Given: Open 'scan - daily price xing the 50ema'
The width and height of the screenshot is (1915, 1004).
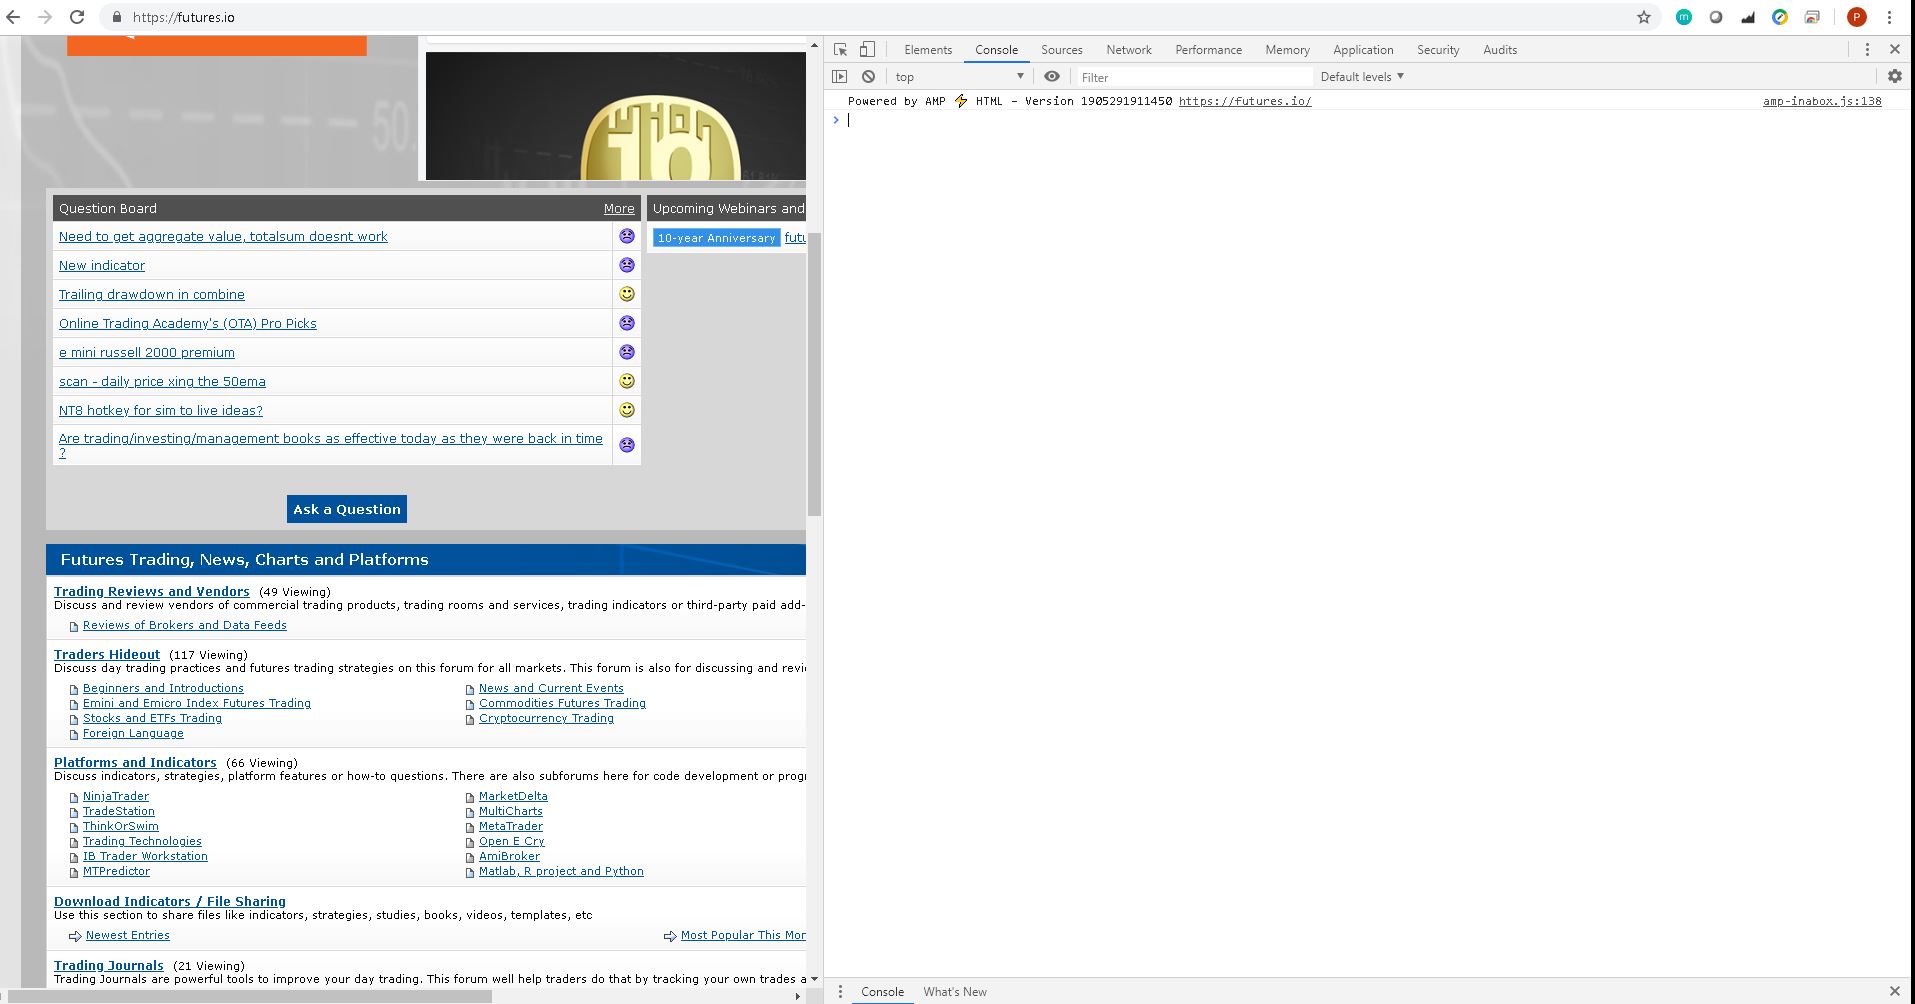Looking at the screenshot, I should [x=162, y=381].
